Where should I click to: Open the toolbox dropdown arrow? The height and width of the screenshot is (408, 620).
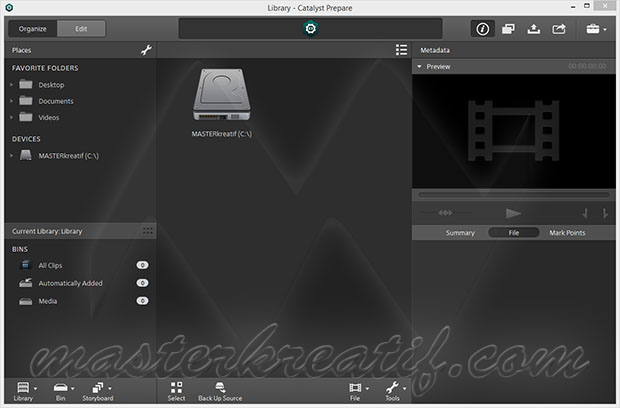pyautogui.click(x=605, y=30)
